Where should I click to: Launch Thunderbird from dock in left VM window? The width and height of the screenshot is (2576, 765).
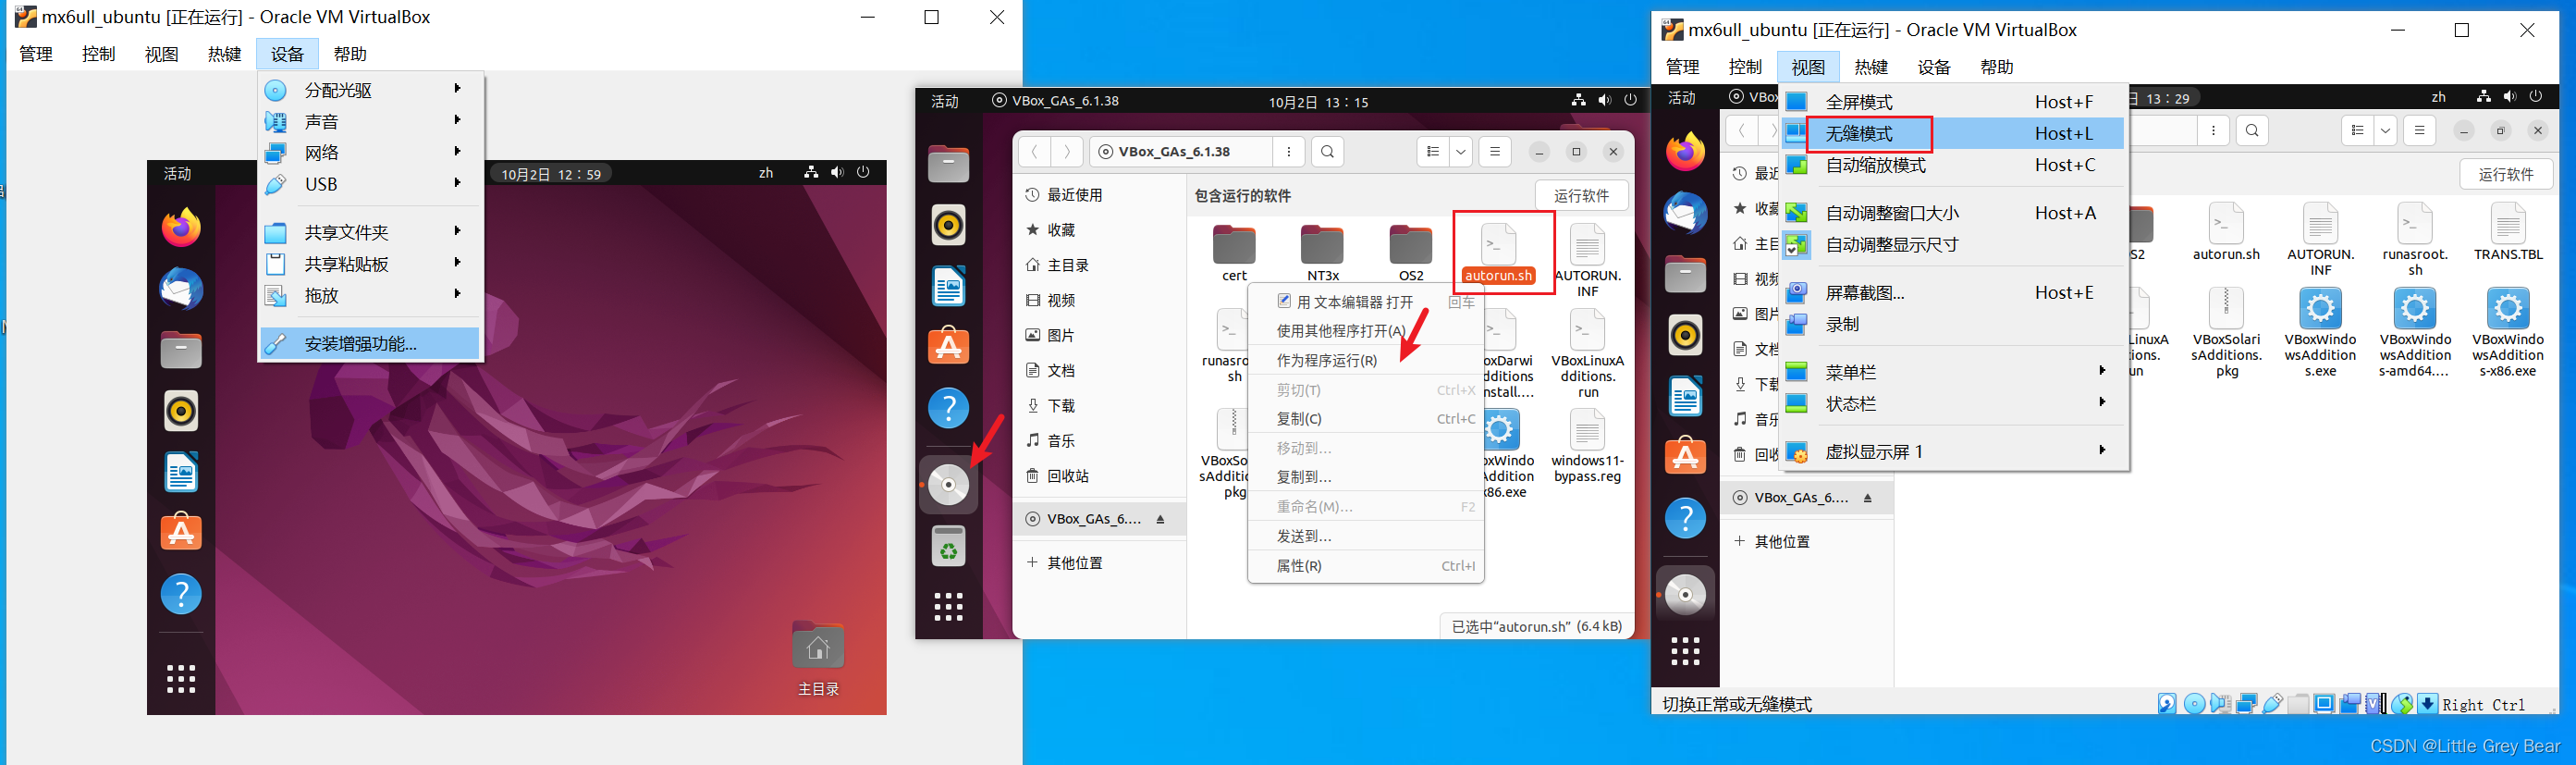click(x=181, y=289)
